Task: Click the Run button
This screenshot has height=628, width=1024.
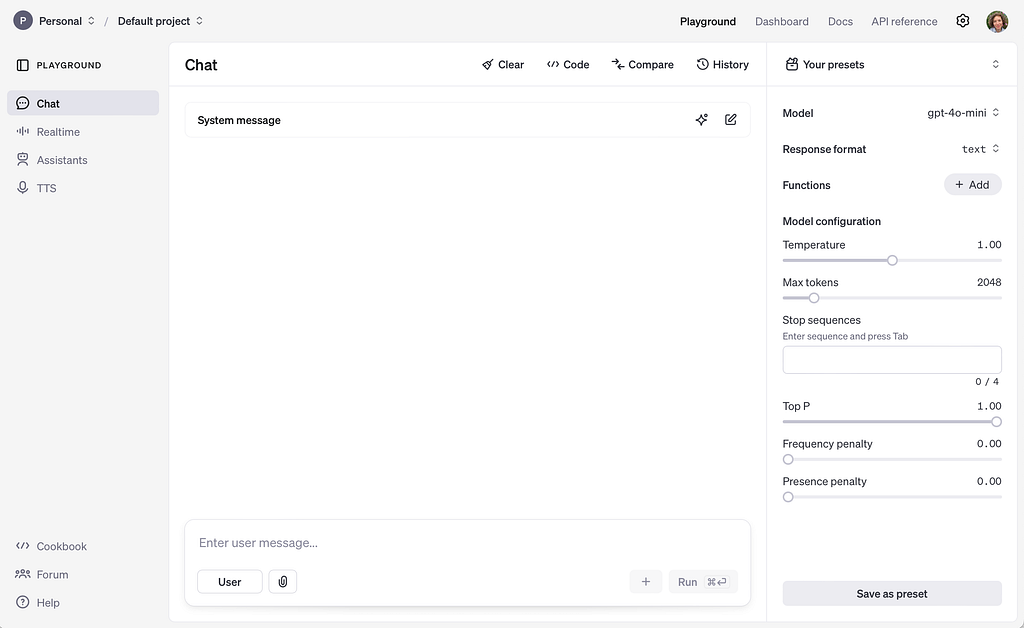Action: (x=703, y=582)
